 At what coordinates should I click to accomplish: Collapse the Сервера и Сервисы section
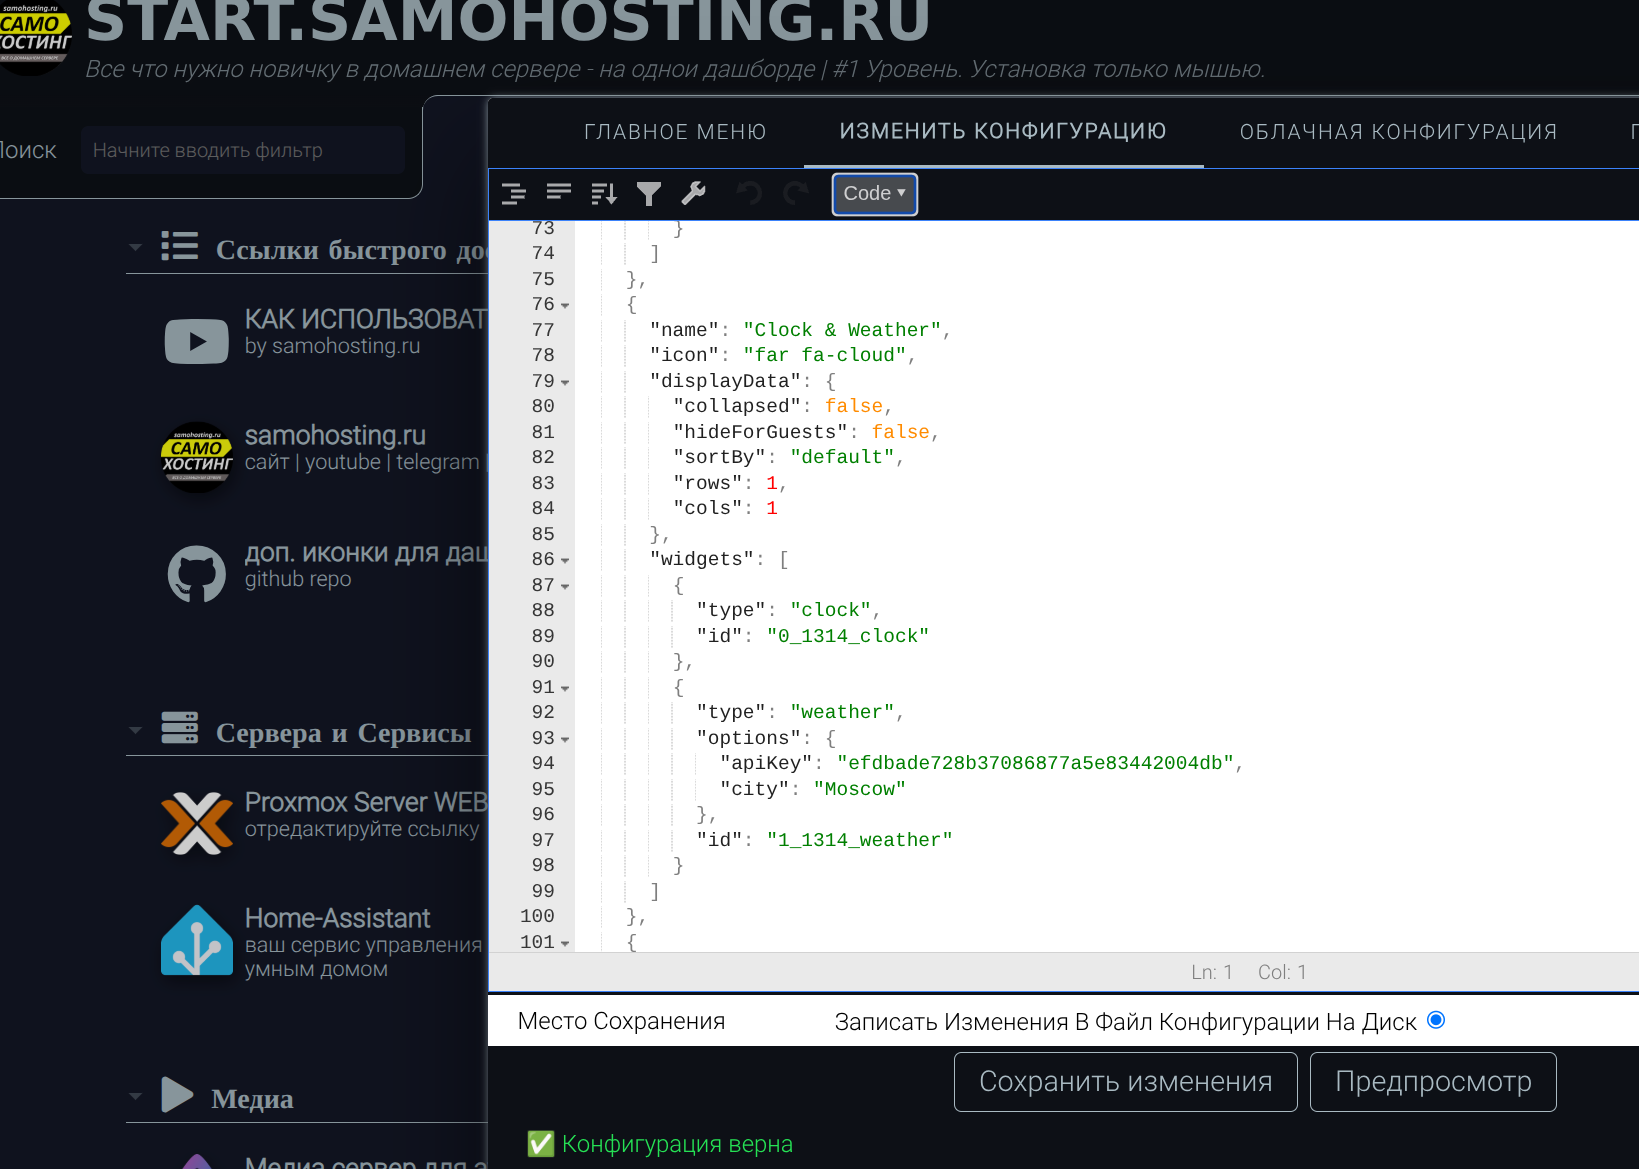coord(136,731)
